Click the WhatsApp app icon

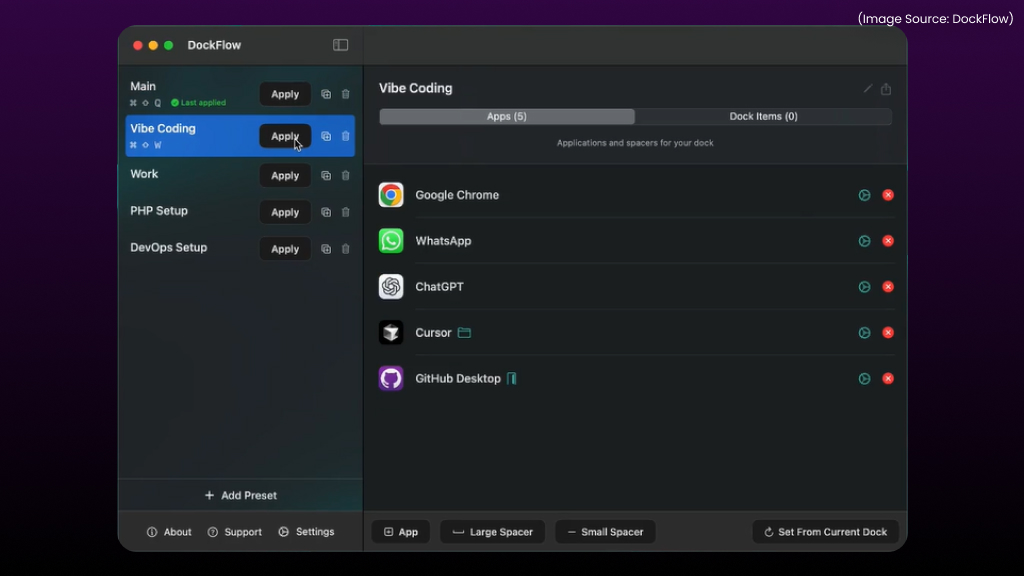coord(391,241)
